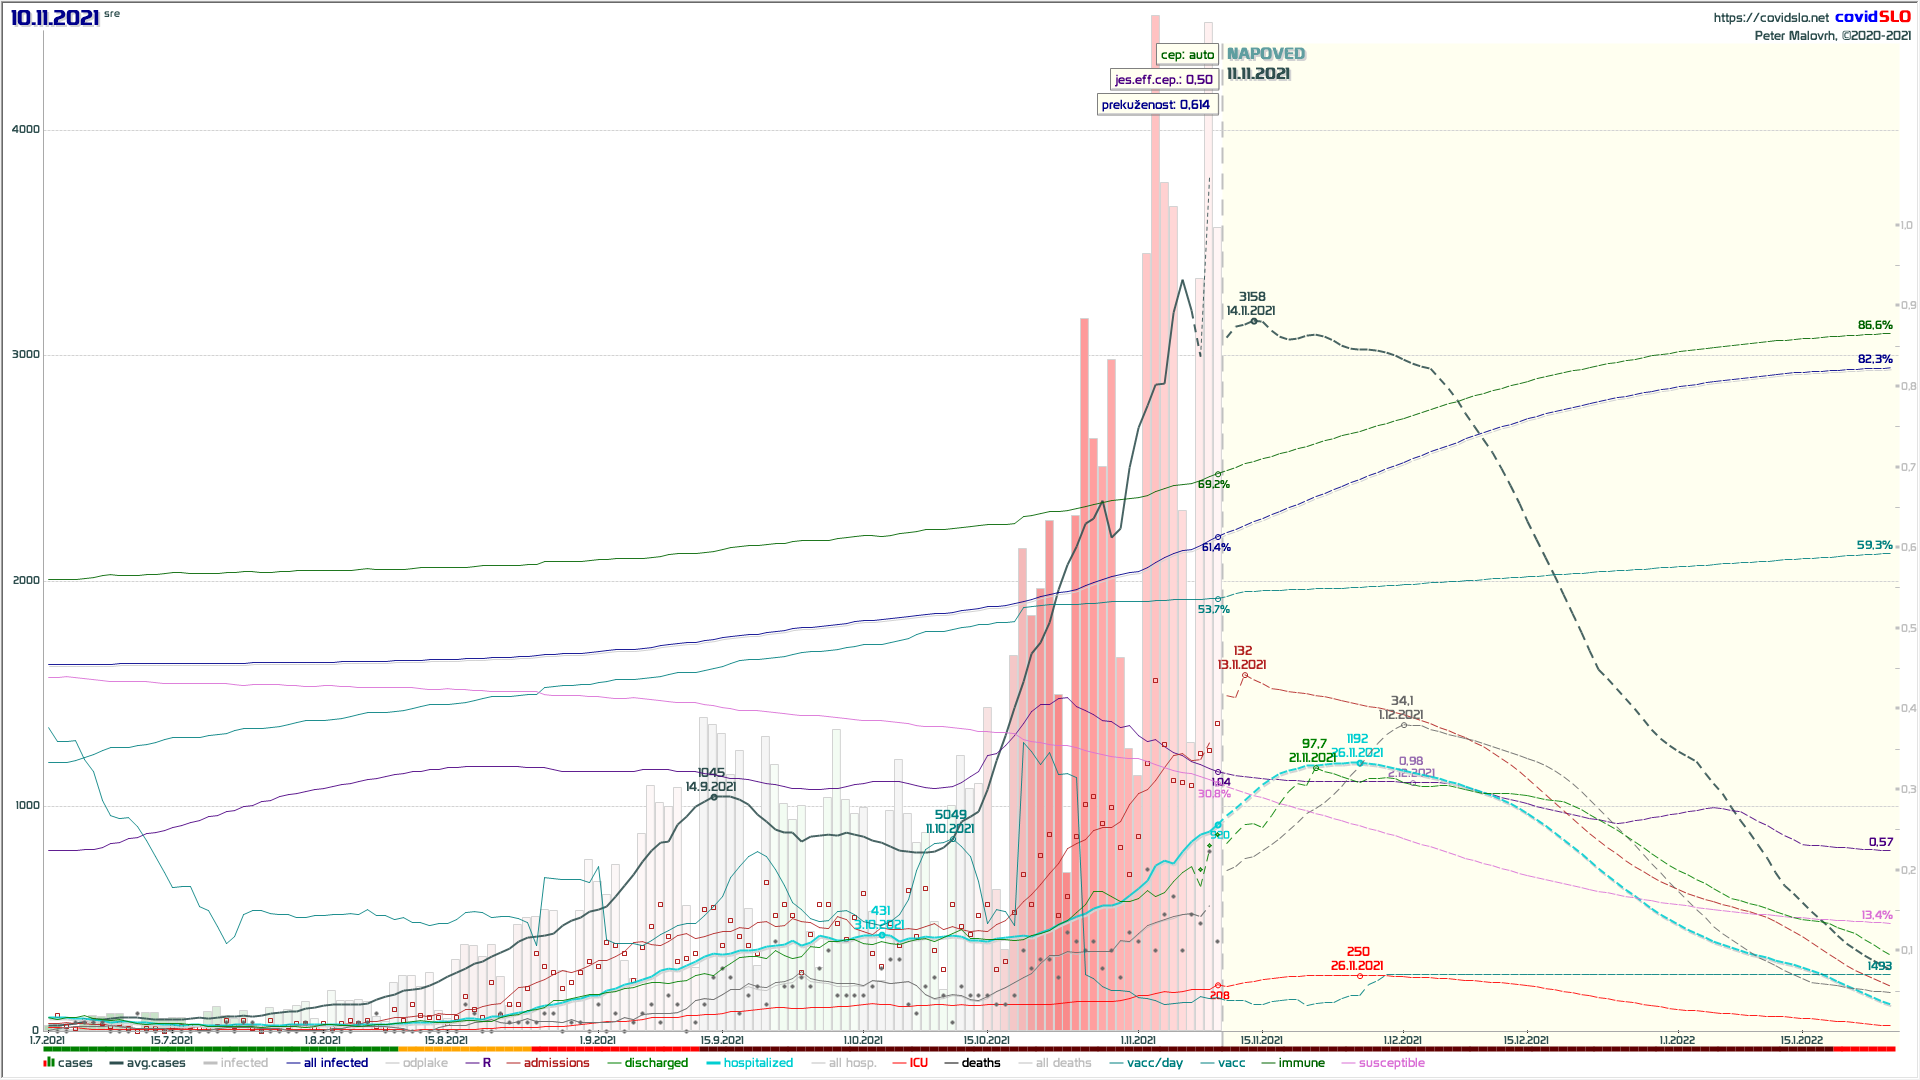Toggle admissions series in legend
The height and width of the screenshot is (1080, 1920).
pyautogui.click(x=556, y=1063)
